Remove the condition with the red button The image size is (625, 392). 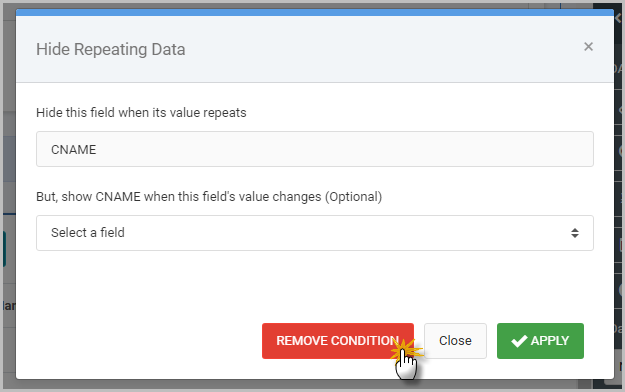(338, 341)
